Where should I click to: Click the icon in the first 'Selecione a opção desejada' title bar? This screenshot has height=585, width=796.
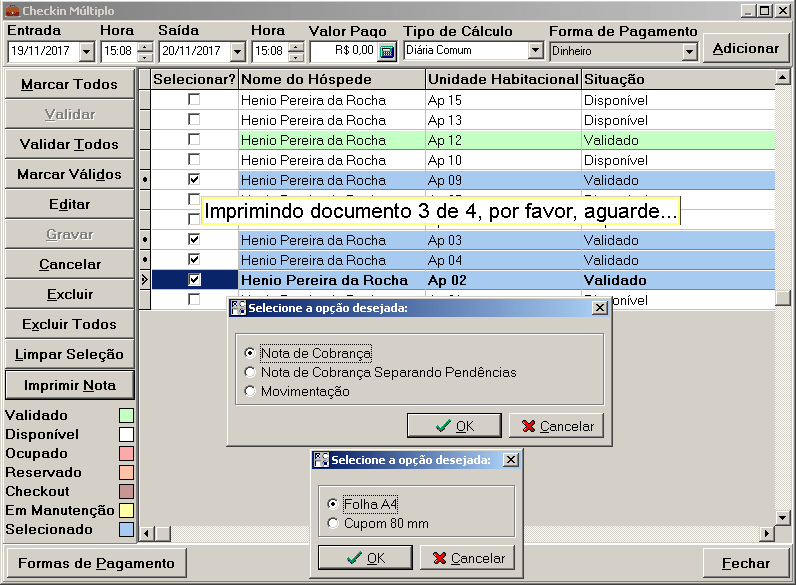(238, 308)
